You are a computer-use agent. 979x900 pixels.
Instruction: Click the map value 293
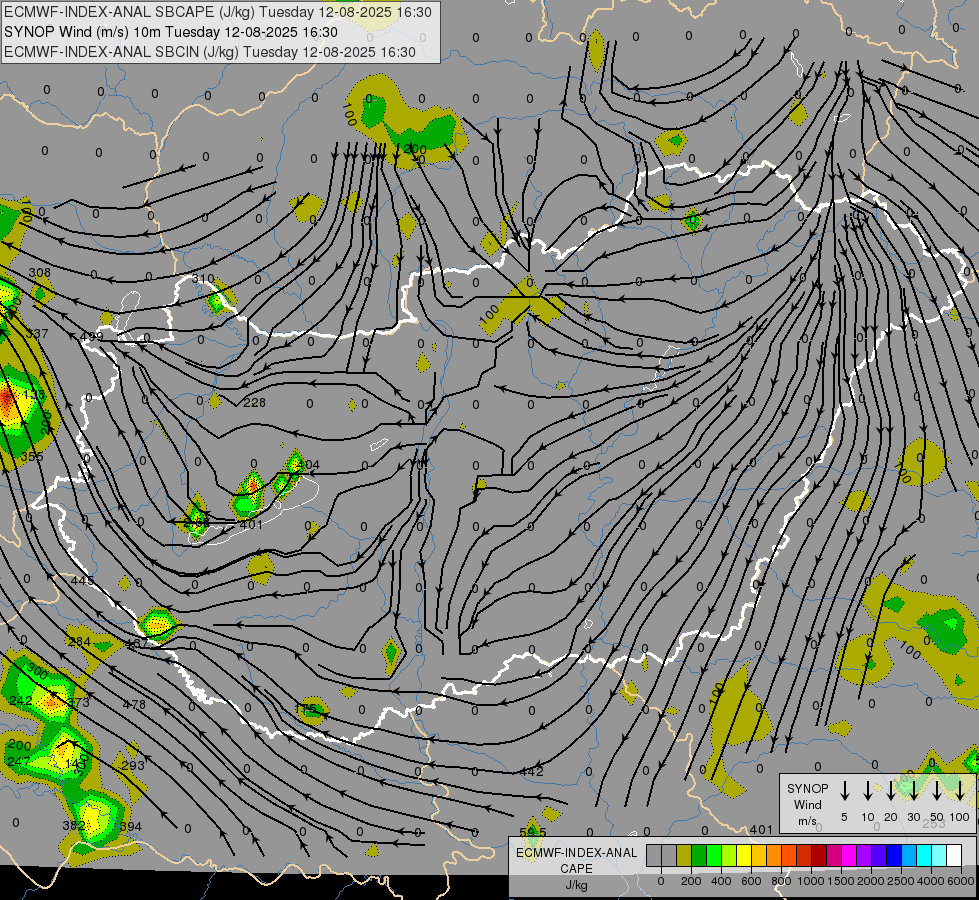coord(133,765)
